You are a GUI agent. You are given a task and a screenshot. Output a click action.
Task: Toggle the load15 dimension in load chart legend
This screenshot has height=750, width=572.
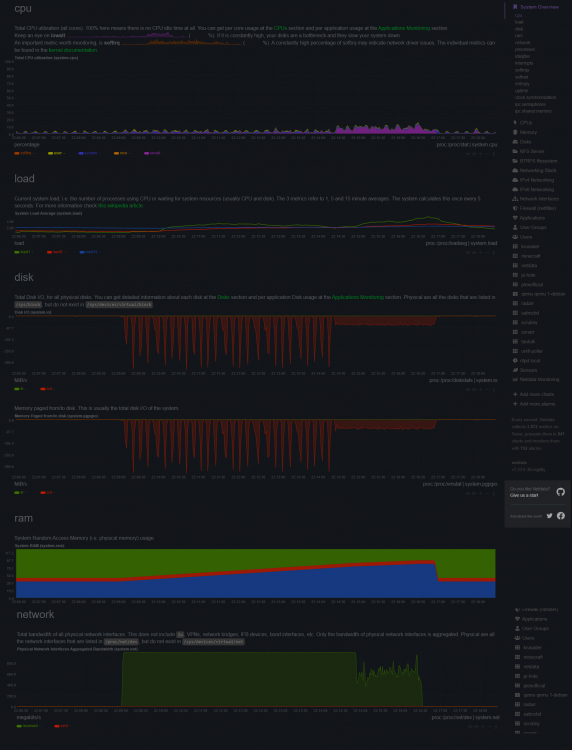(x=91, y=252)
